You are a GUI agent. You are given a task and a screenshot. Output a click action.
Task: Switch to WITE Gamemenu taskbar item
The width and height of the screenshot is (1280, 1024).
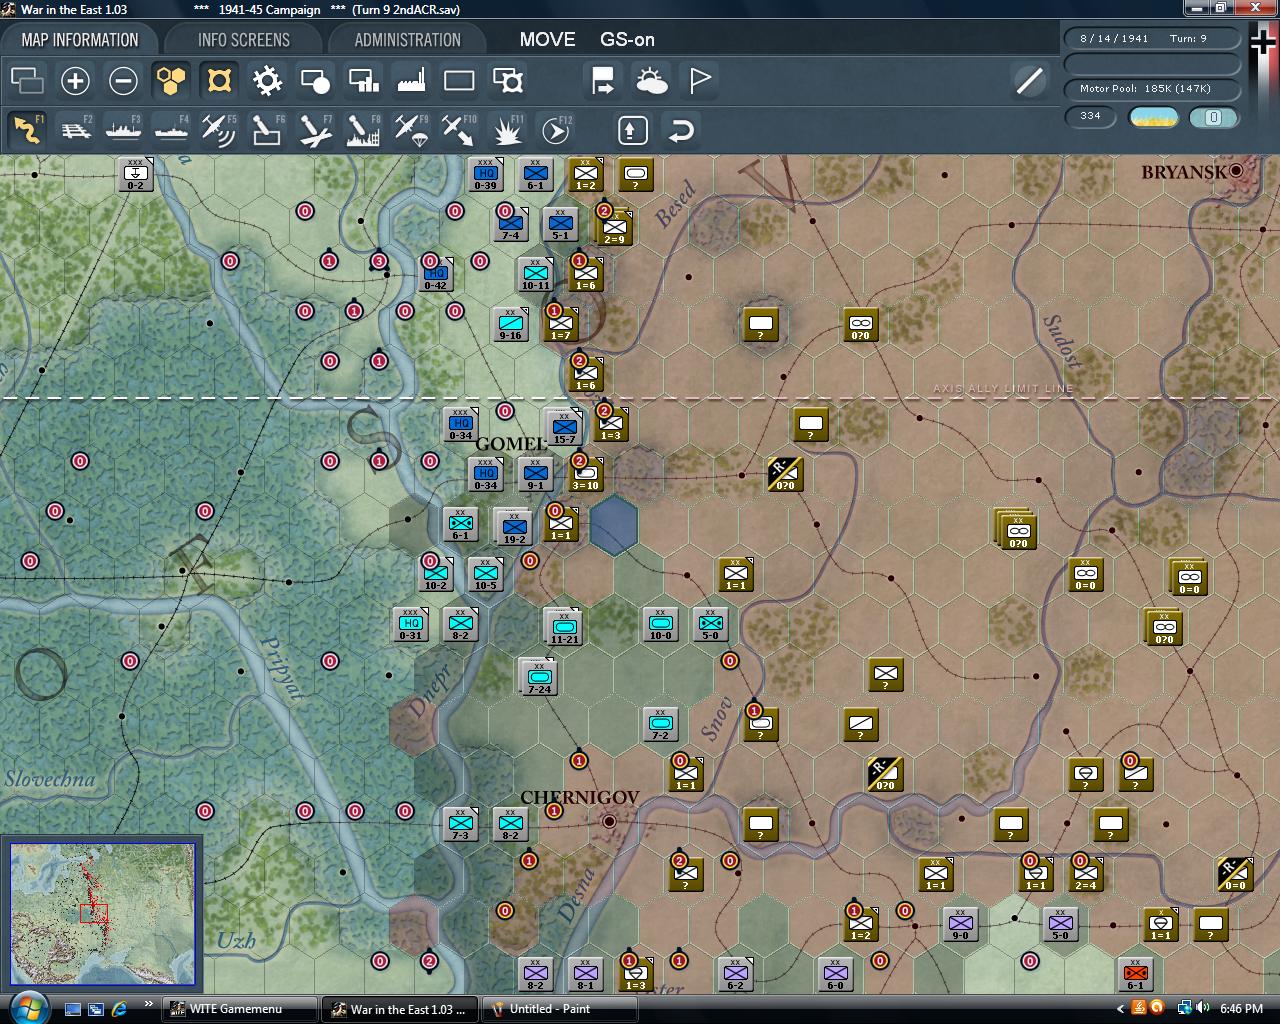pos(240,1009)
